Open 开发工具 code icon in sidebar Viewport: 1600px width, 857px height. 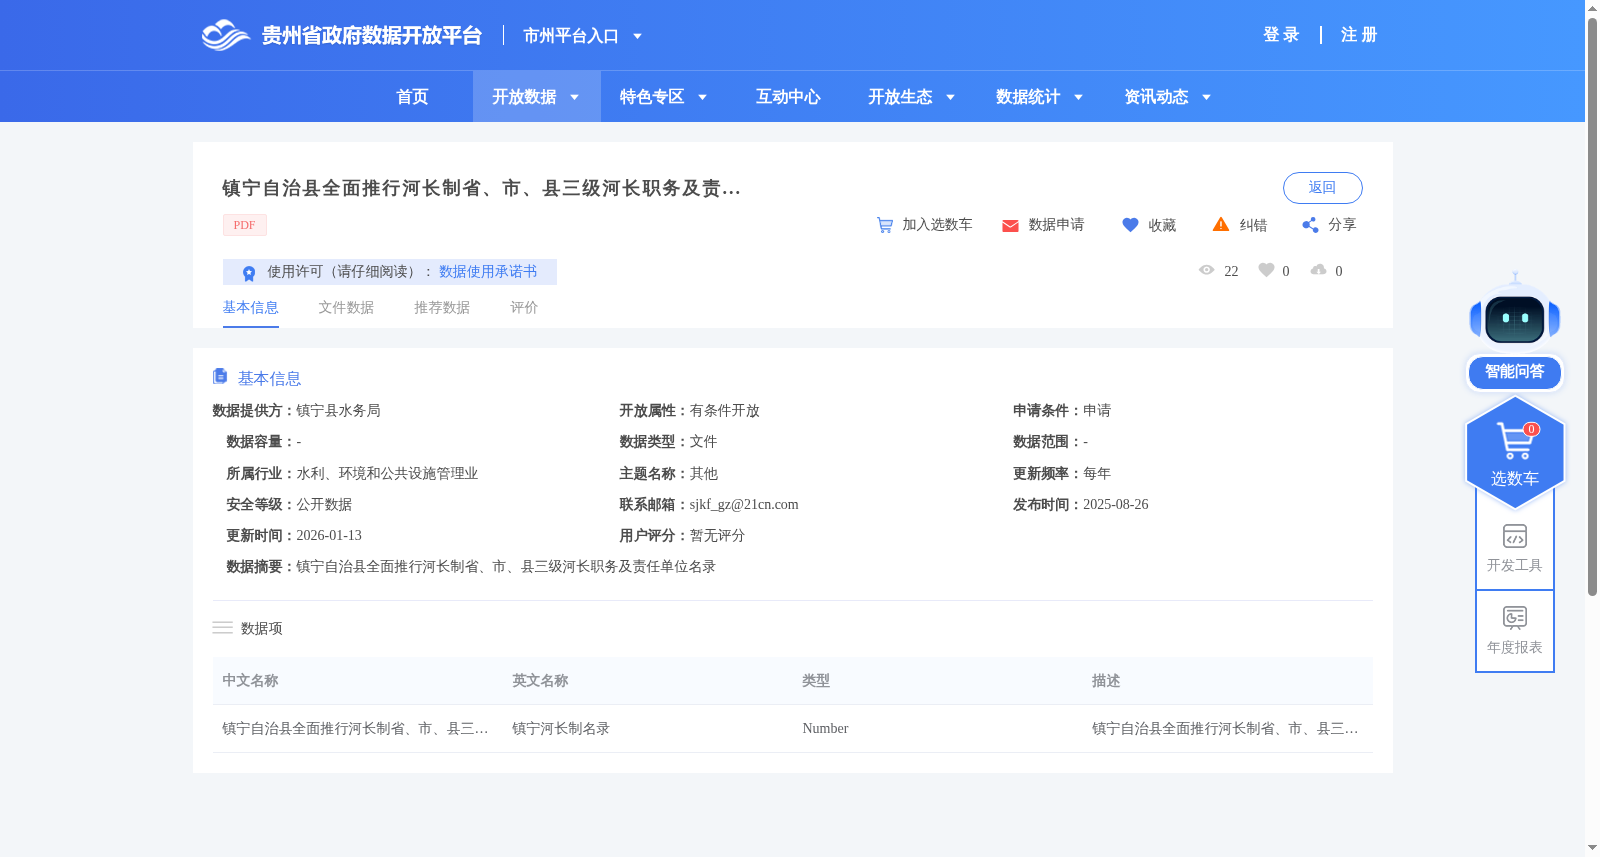pyautogui.click(x=1515, y=536)
